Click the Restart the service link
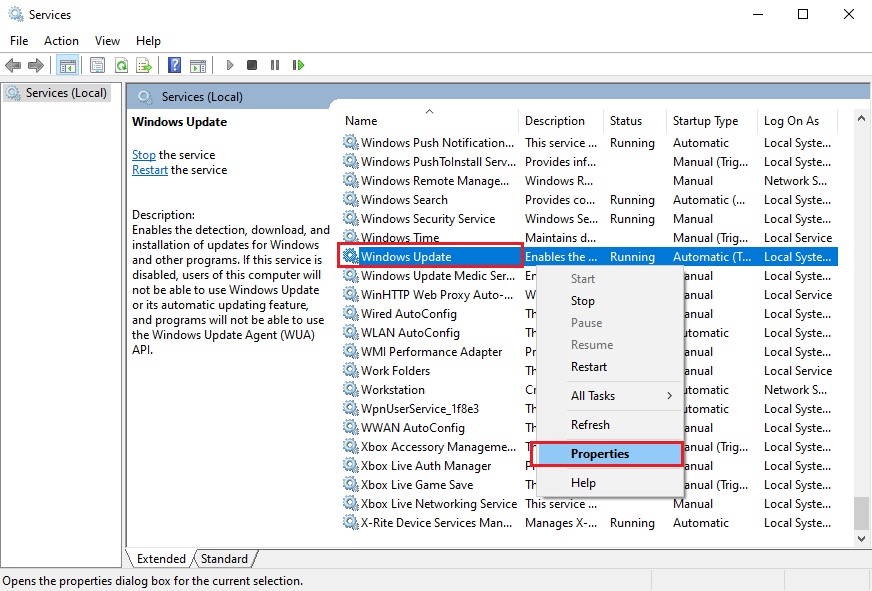872x591 pixels. (x=150, y=170)
